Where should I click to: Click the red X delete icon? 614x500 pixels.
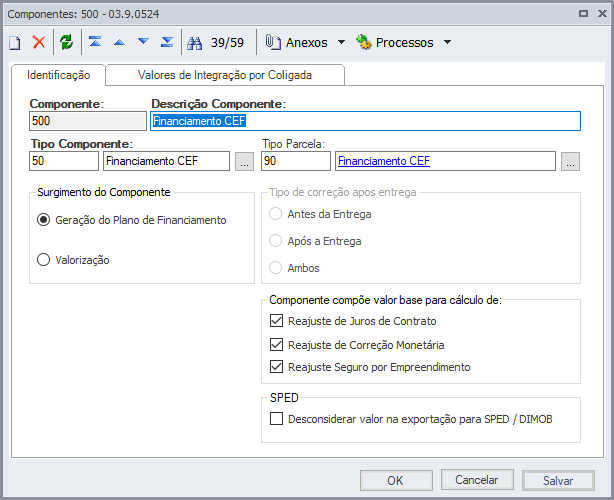(x=39, y=42)
